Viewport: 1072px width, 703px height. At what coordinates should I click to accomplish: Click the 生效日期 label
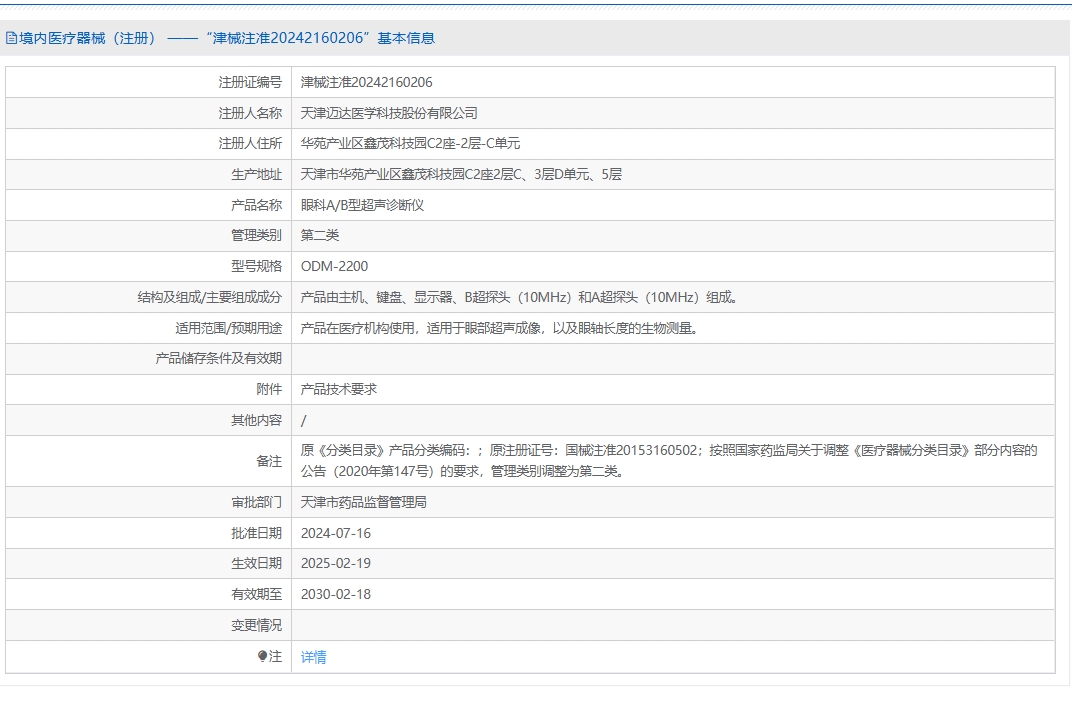pos(256,563)
